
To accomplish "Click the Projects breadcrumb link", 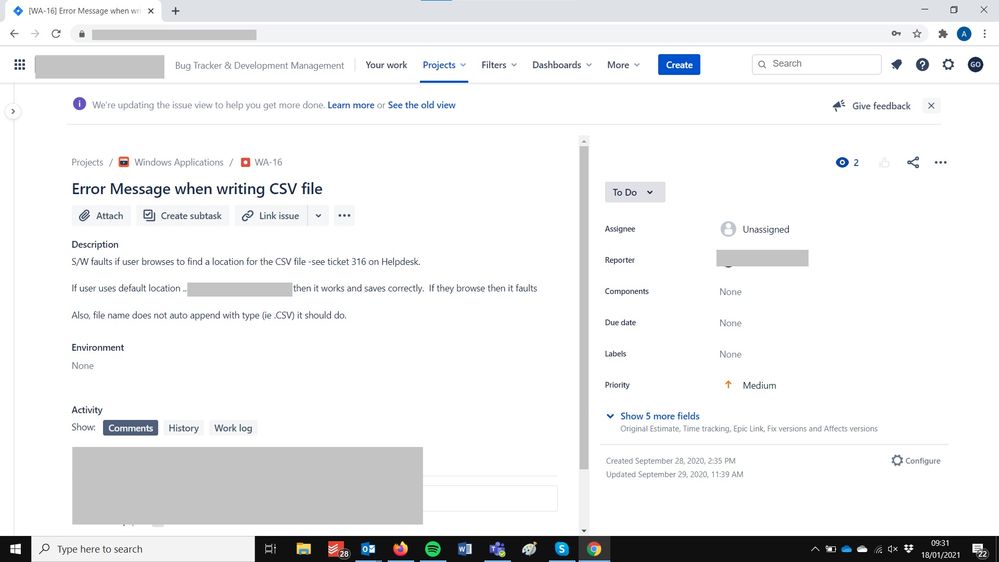I will (x=87, y=162).
